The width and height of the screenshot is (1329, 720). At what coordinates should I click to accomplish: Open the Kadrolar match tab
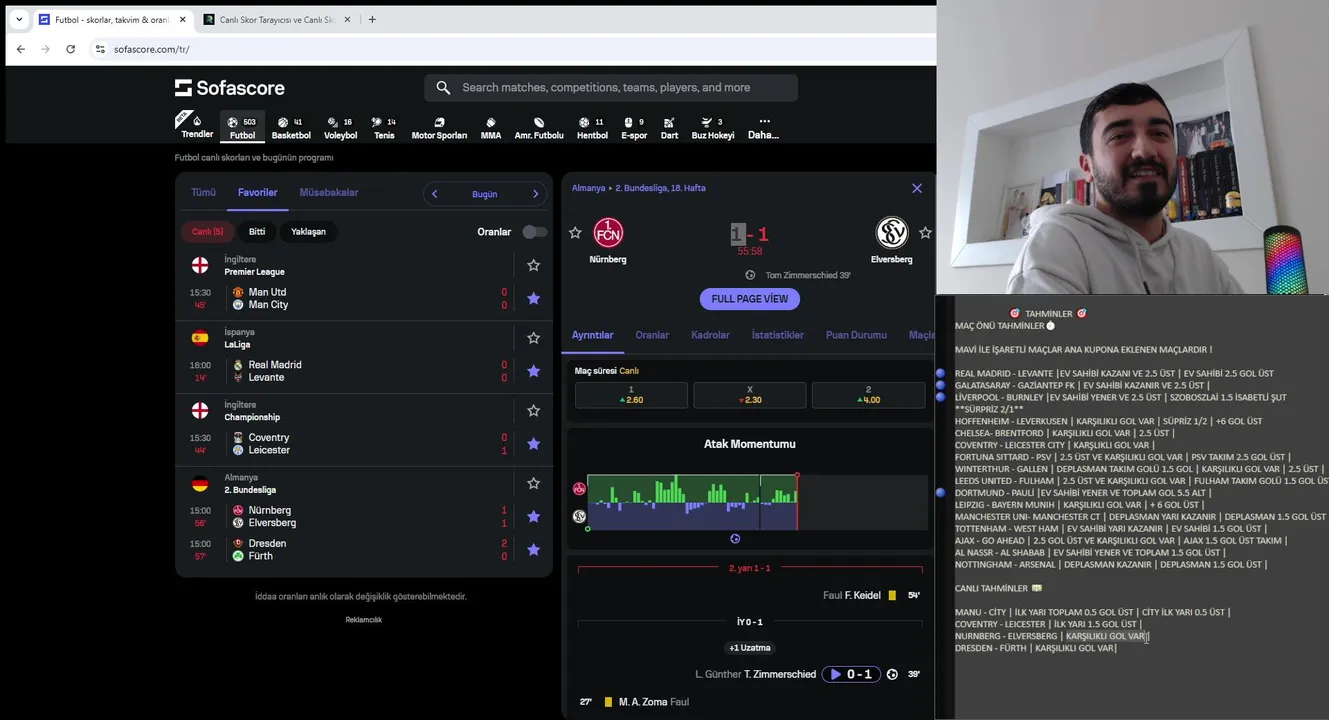point(710,335)
